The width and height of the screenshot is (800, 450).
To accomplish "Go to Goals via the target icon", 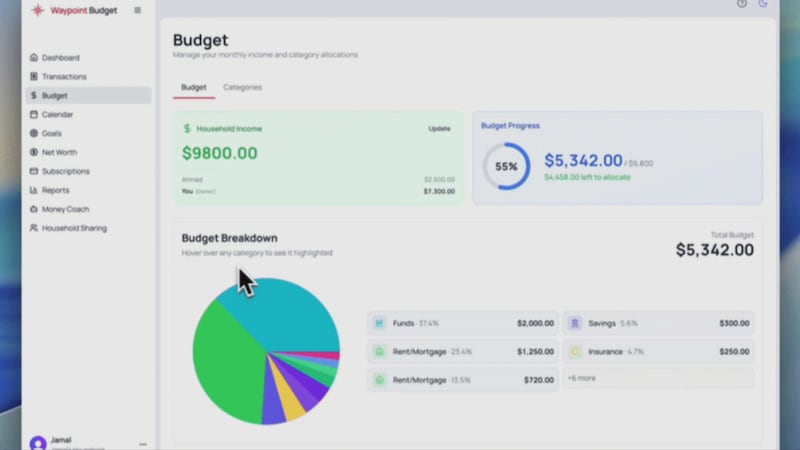I will point(33,133).
